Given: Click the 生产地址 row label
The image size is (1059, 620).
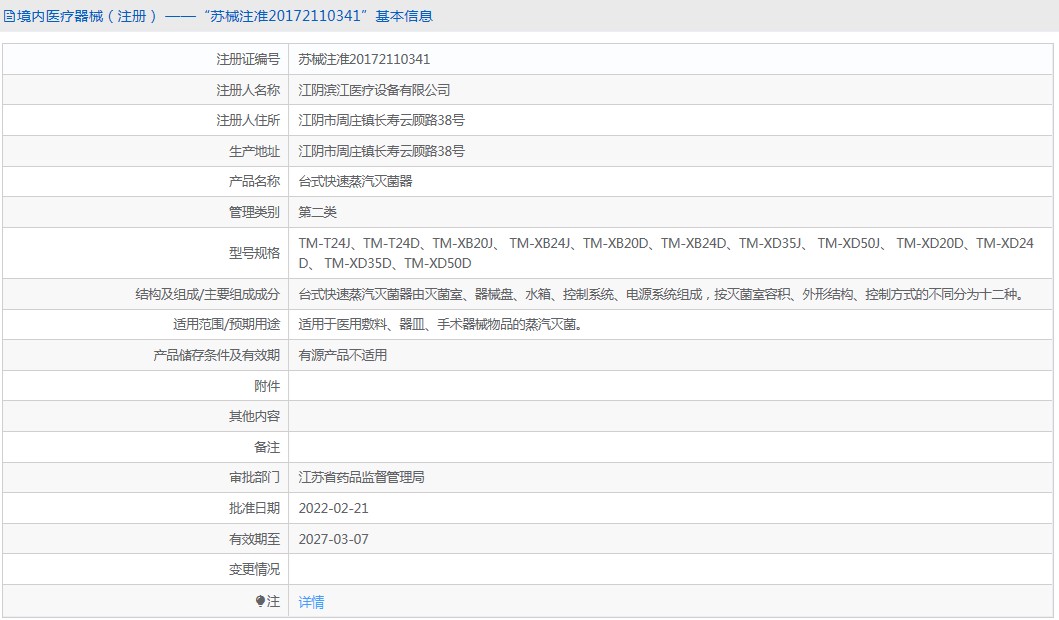Looking at the screenshot, I should [x=254, y=151].
